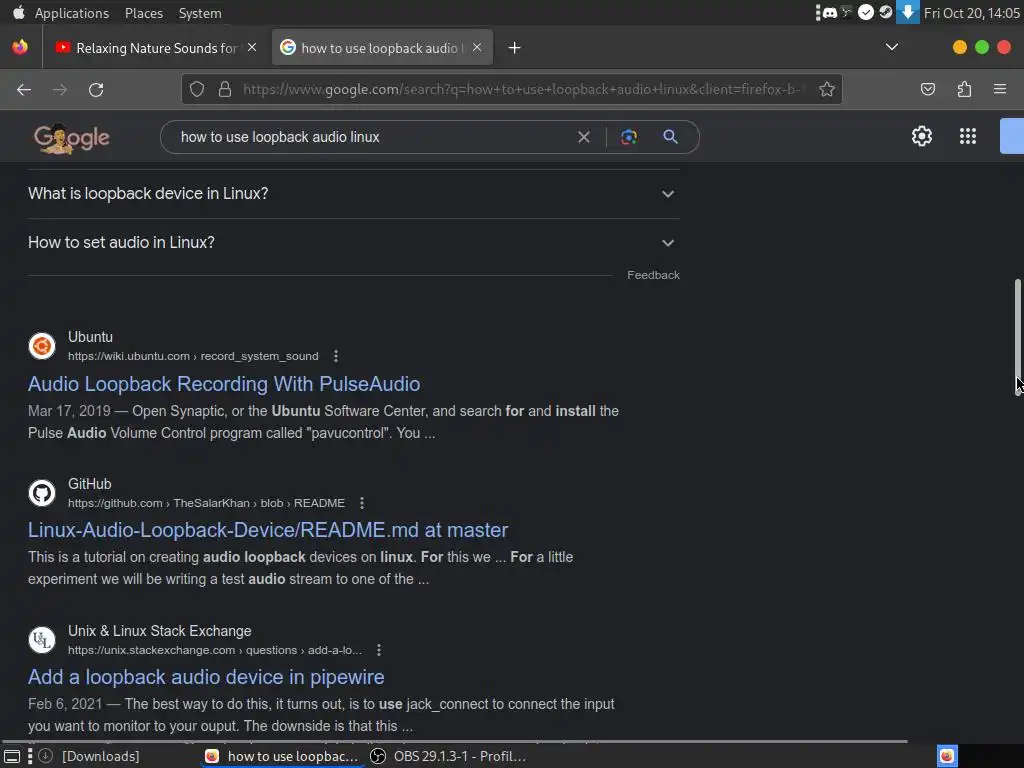Open Linux-Audio-Loopback-Device README link
The image size is (1024, 768).
click(268, 530)
